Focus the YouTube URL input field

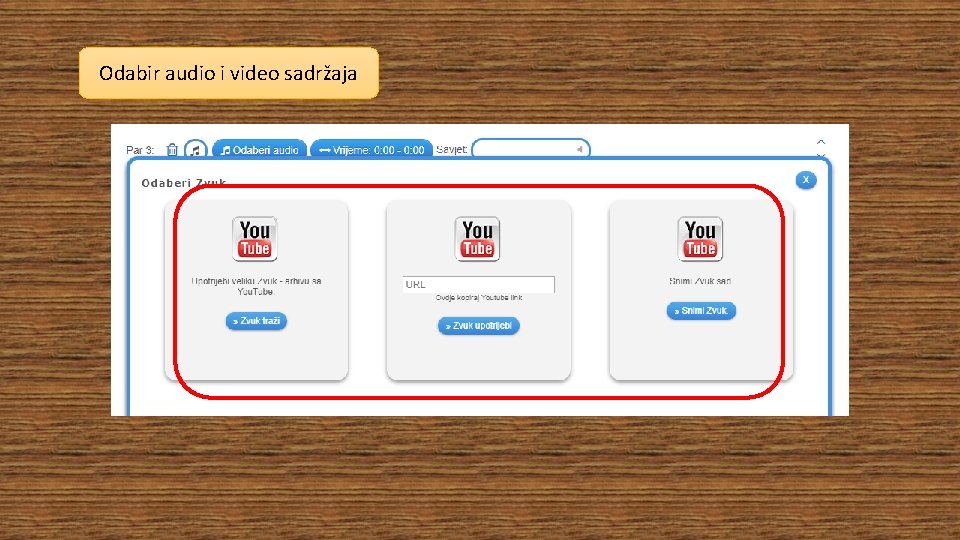pyautogui.click(x=479, y=285)
